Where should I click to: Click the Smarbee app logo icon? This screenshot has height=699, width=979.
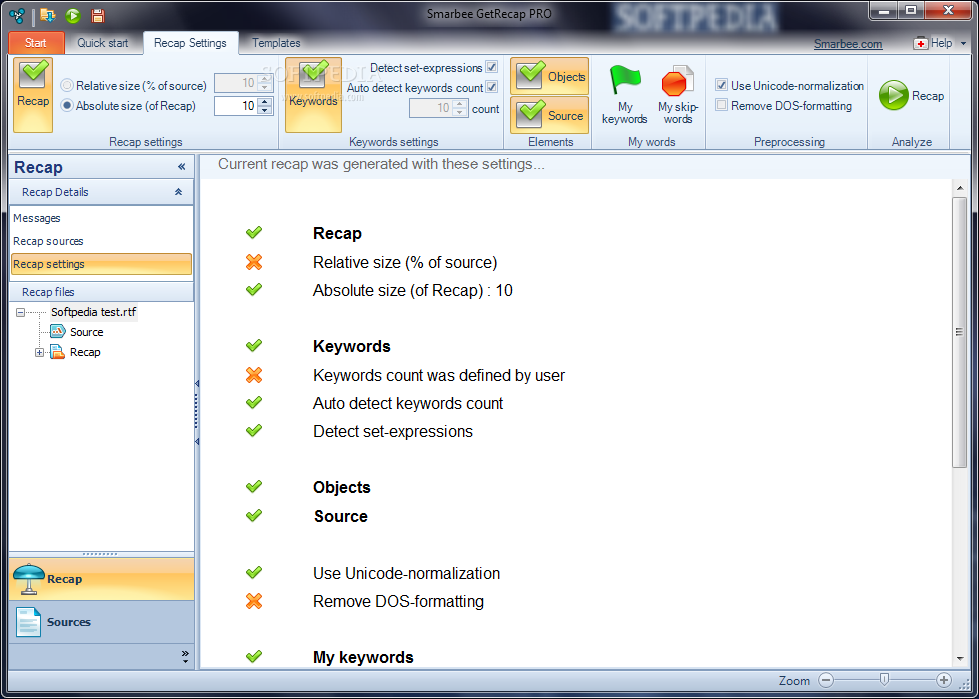tap(18, 14)
